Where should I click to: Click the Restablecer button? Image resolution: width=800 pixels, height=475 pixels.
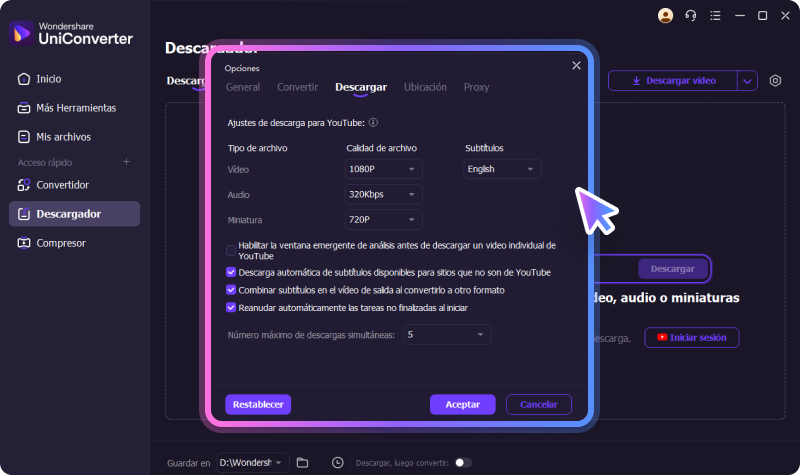coord(258,404)
